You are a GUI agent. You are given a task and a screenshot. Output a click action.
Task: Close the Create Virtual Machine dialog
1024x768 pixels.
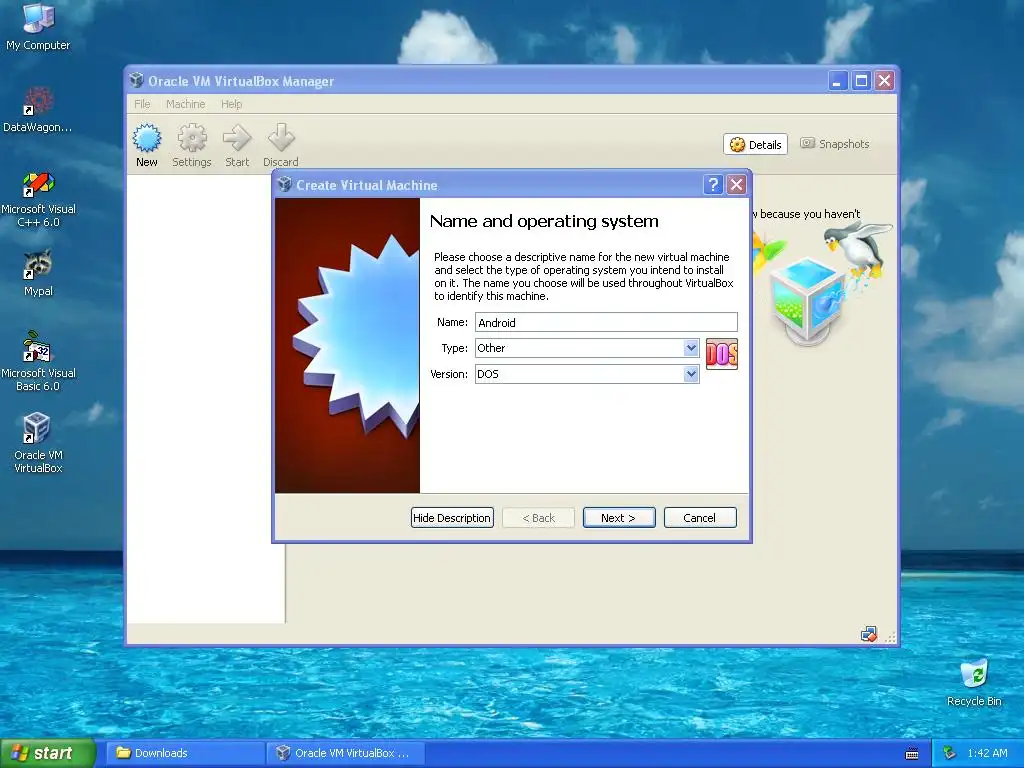(x=737, y=185)
